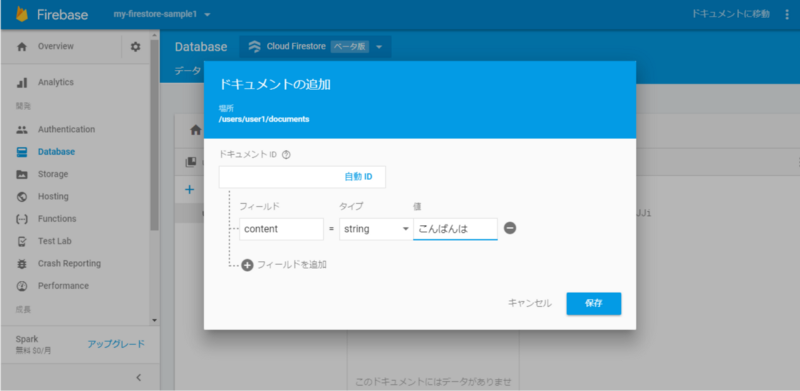The height and width of the screenshot is (391, 800).
Task: Click the Database sidebar icon
Action: [21, 152]
